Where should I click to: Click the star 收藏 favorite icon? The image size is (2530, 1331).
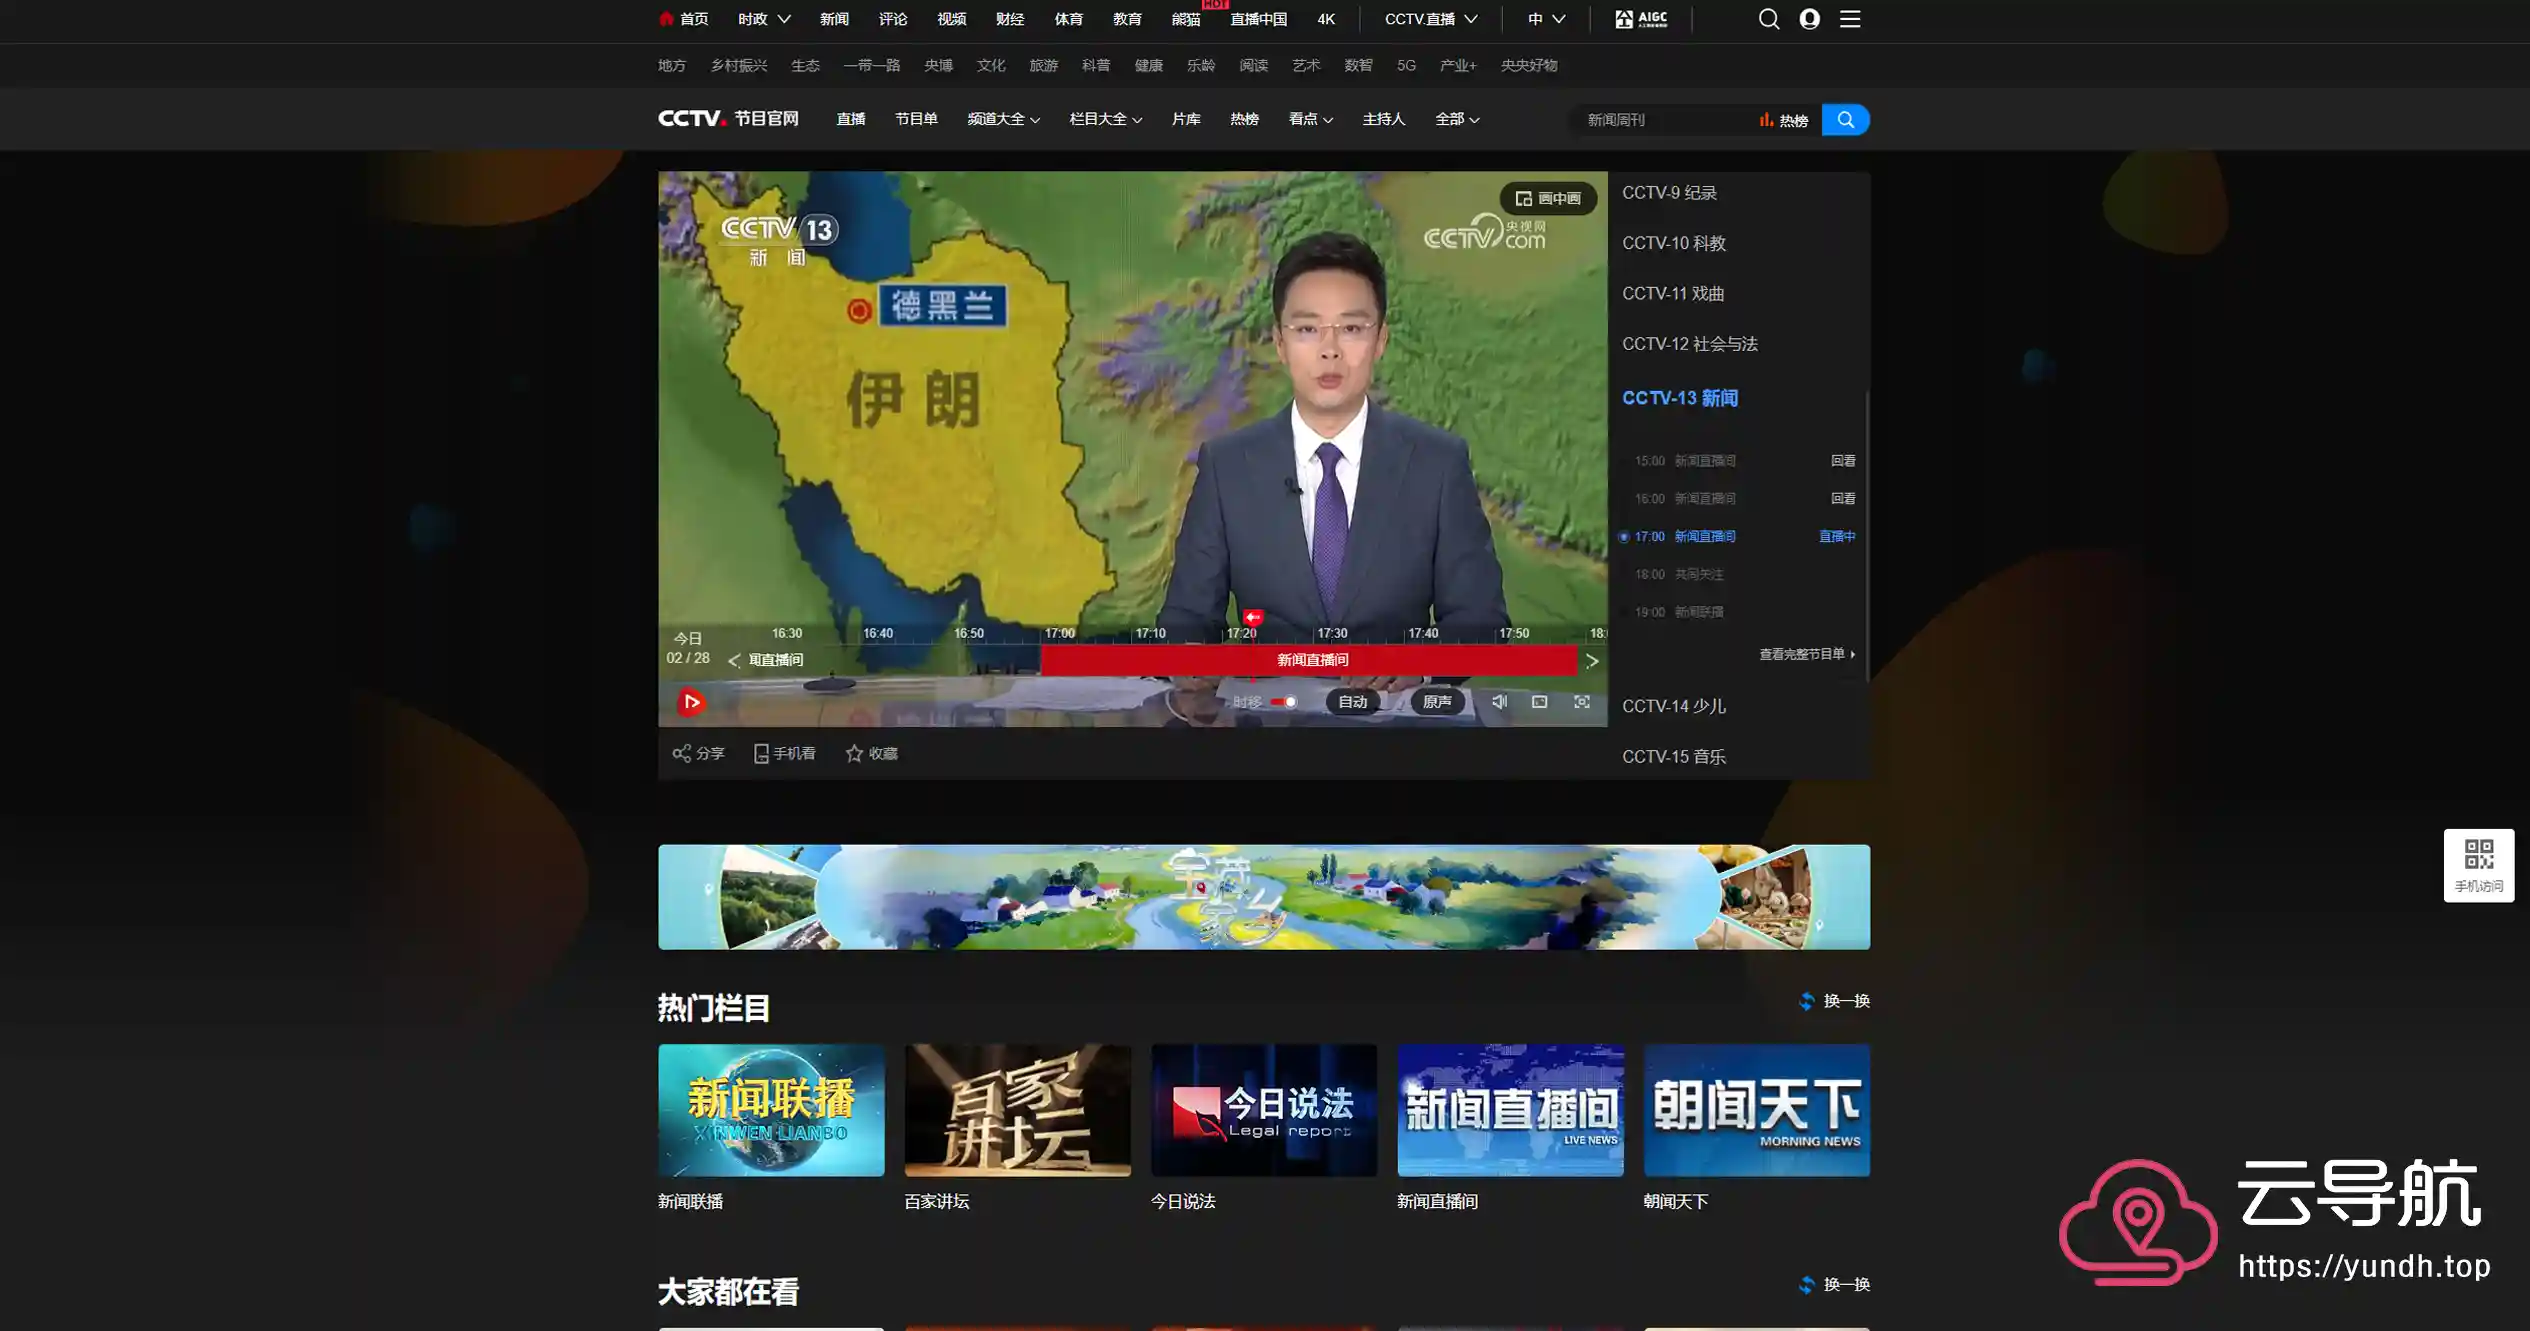(854, 753)
